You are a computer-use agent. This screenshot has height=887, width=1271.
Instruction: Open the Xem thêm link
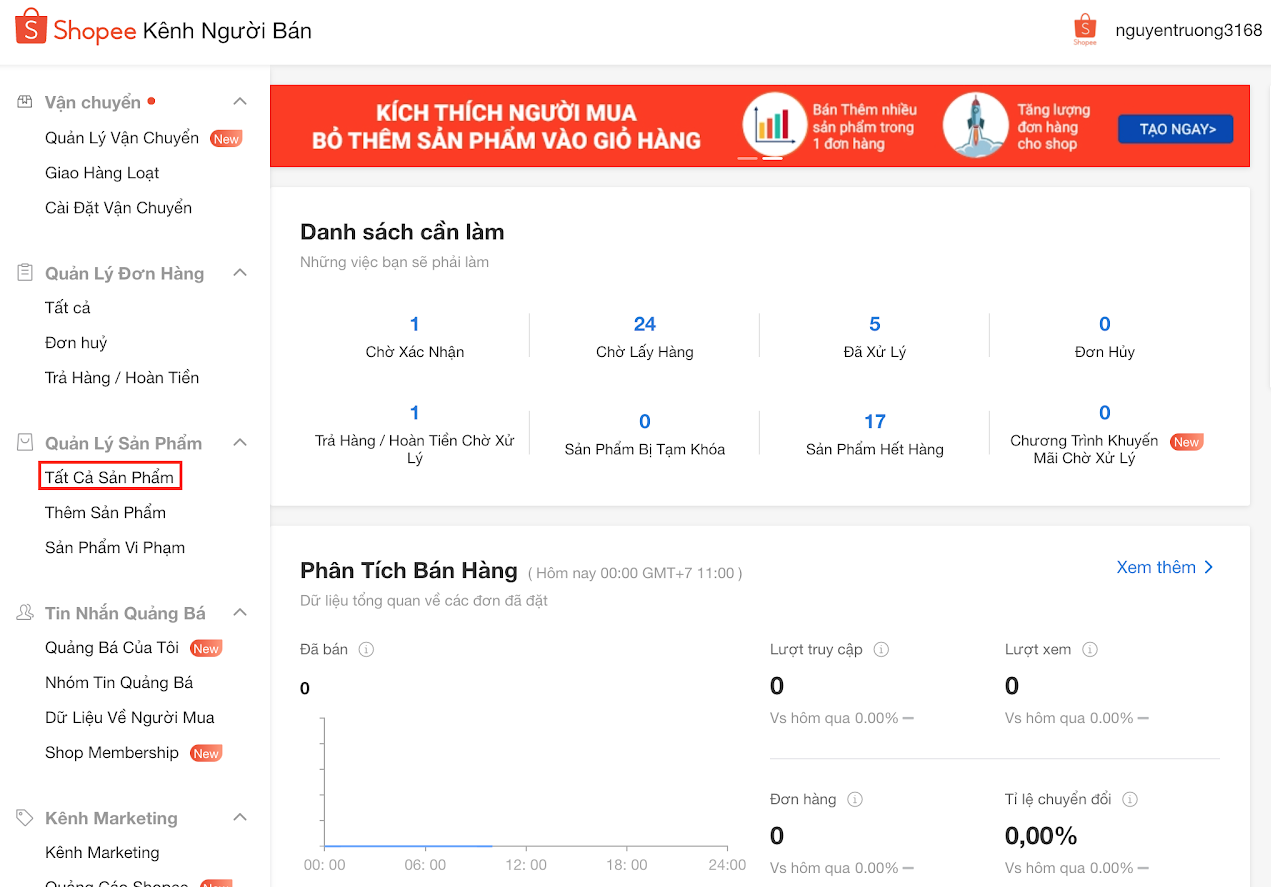pyautogui.click(x=1164, y=567)
